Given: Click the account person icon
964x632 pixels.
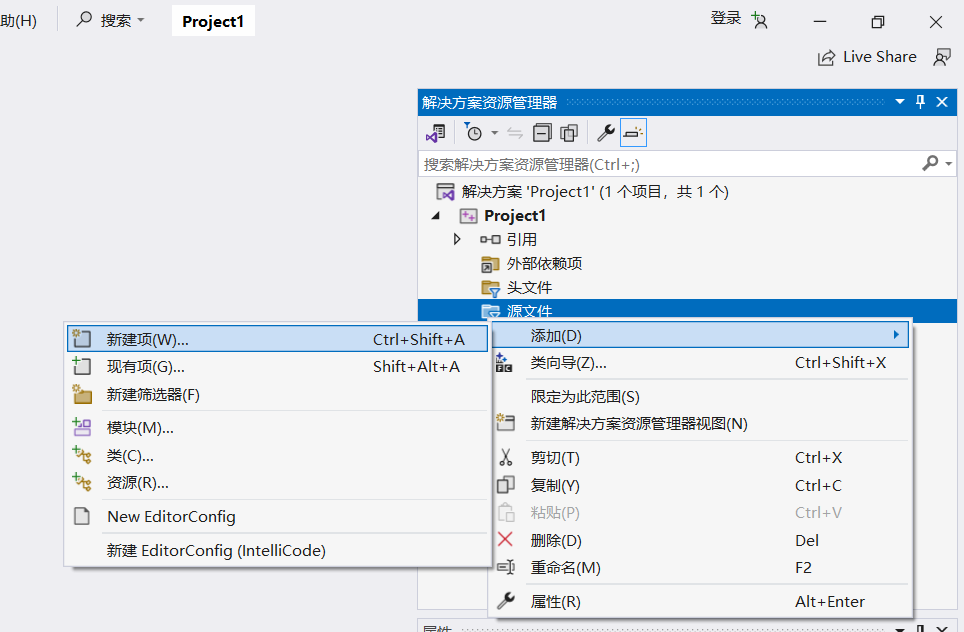Looking at the screenshot, I should click(759, 21).
